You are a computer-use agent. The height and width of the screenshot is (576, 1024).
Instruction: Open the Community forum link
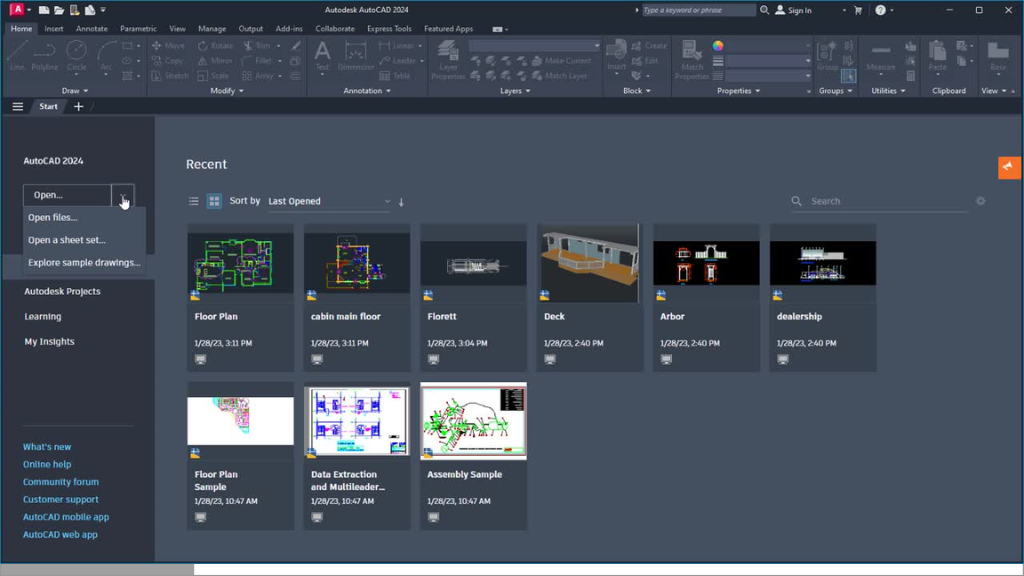pyautogui.click(x=61, y=482)
